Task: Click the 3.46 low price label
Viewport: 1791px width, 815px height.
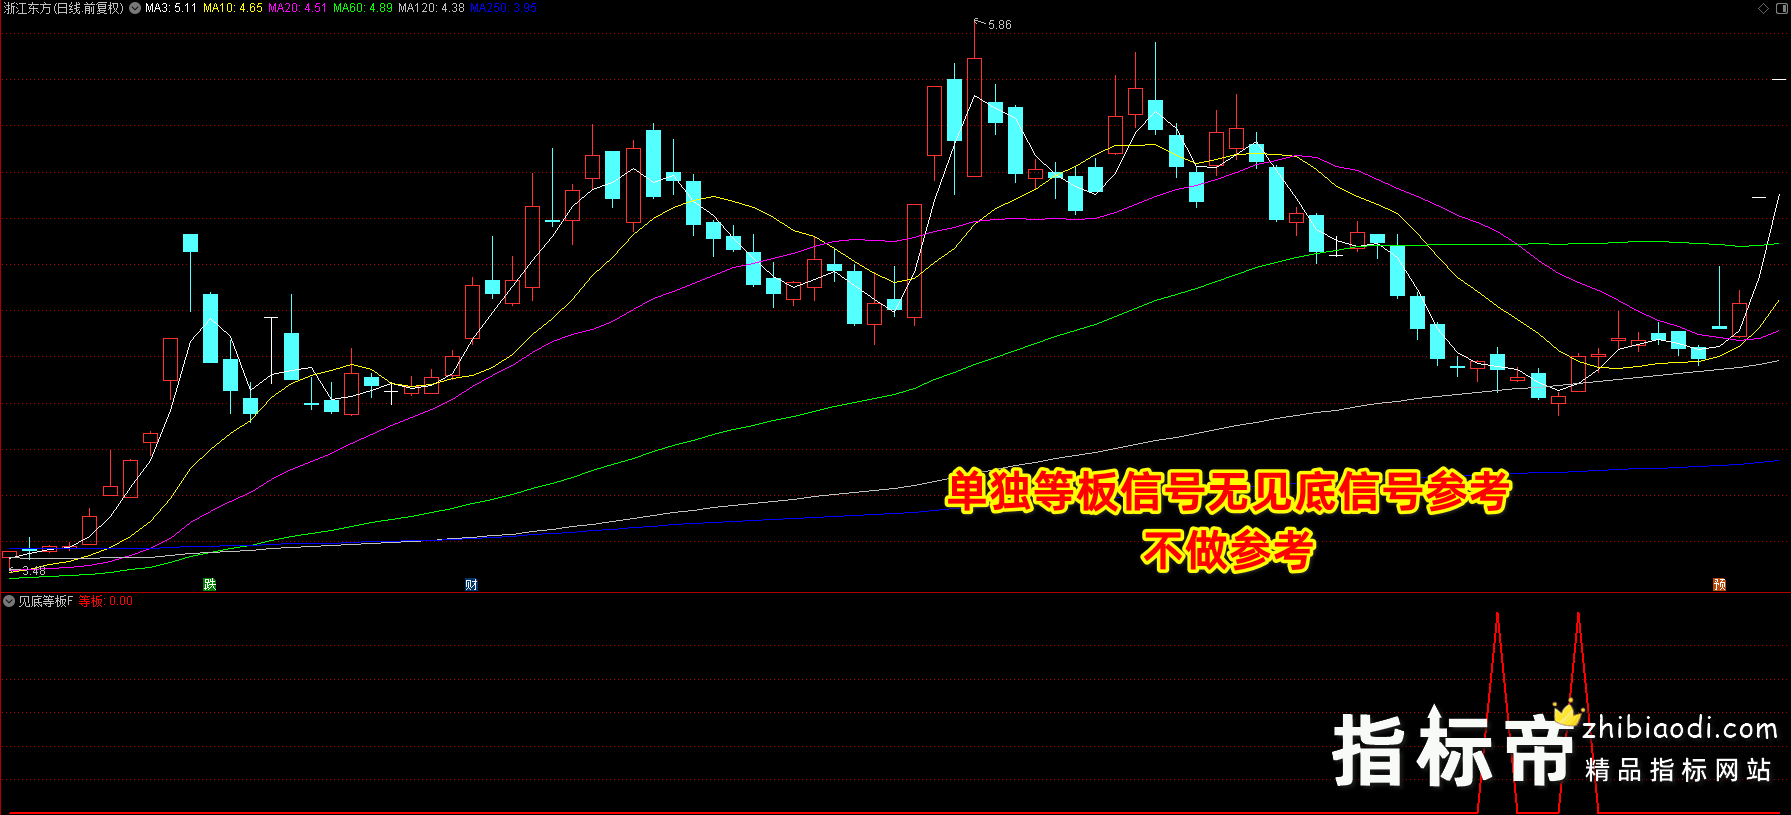Action: click(x=34, y=571)
